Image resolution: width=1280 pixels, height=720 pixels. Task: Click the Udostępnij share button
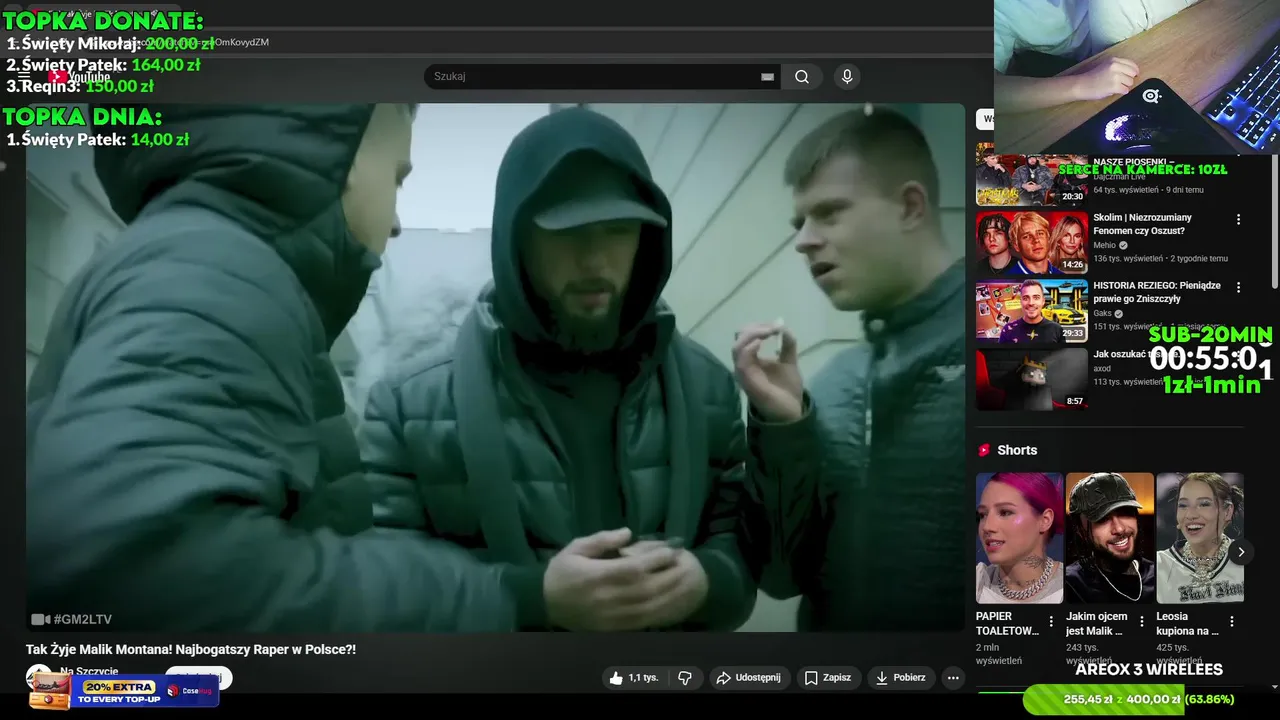click(x=750, y=678)
